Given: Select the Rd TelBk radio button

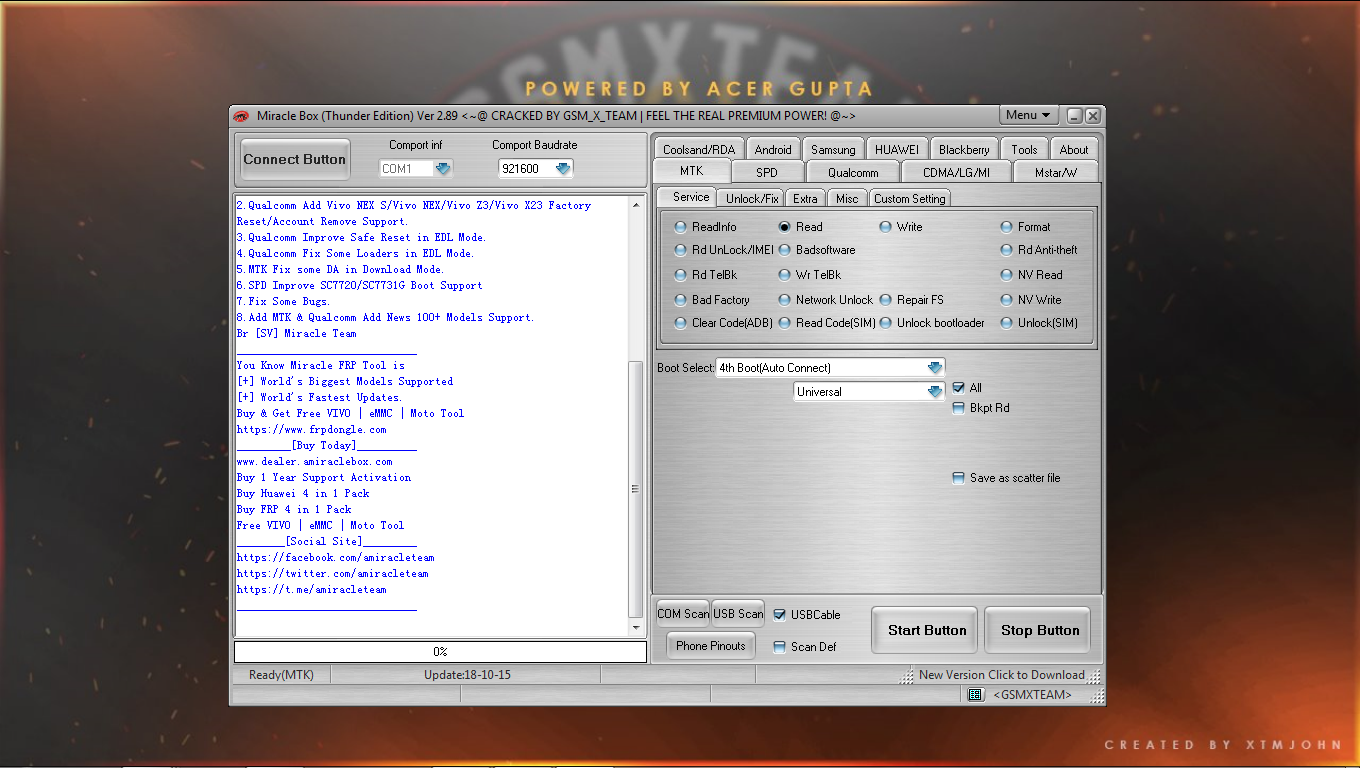Looking at the screenshot, I should [681, 275].
